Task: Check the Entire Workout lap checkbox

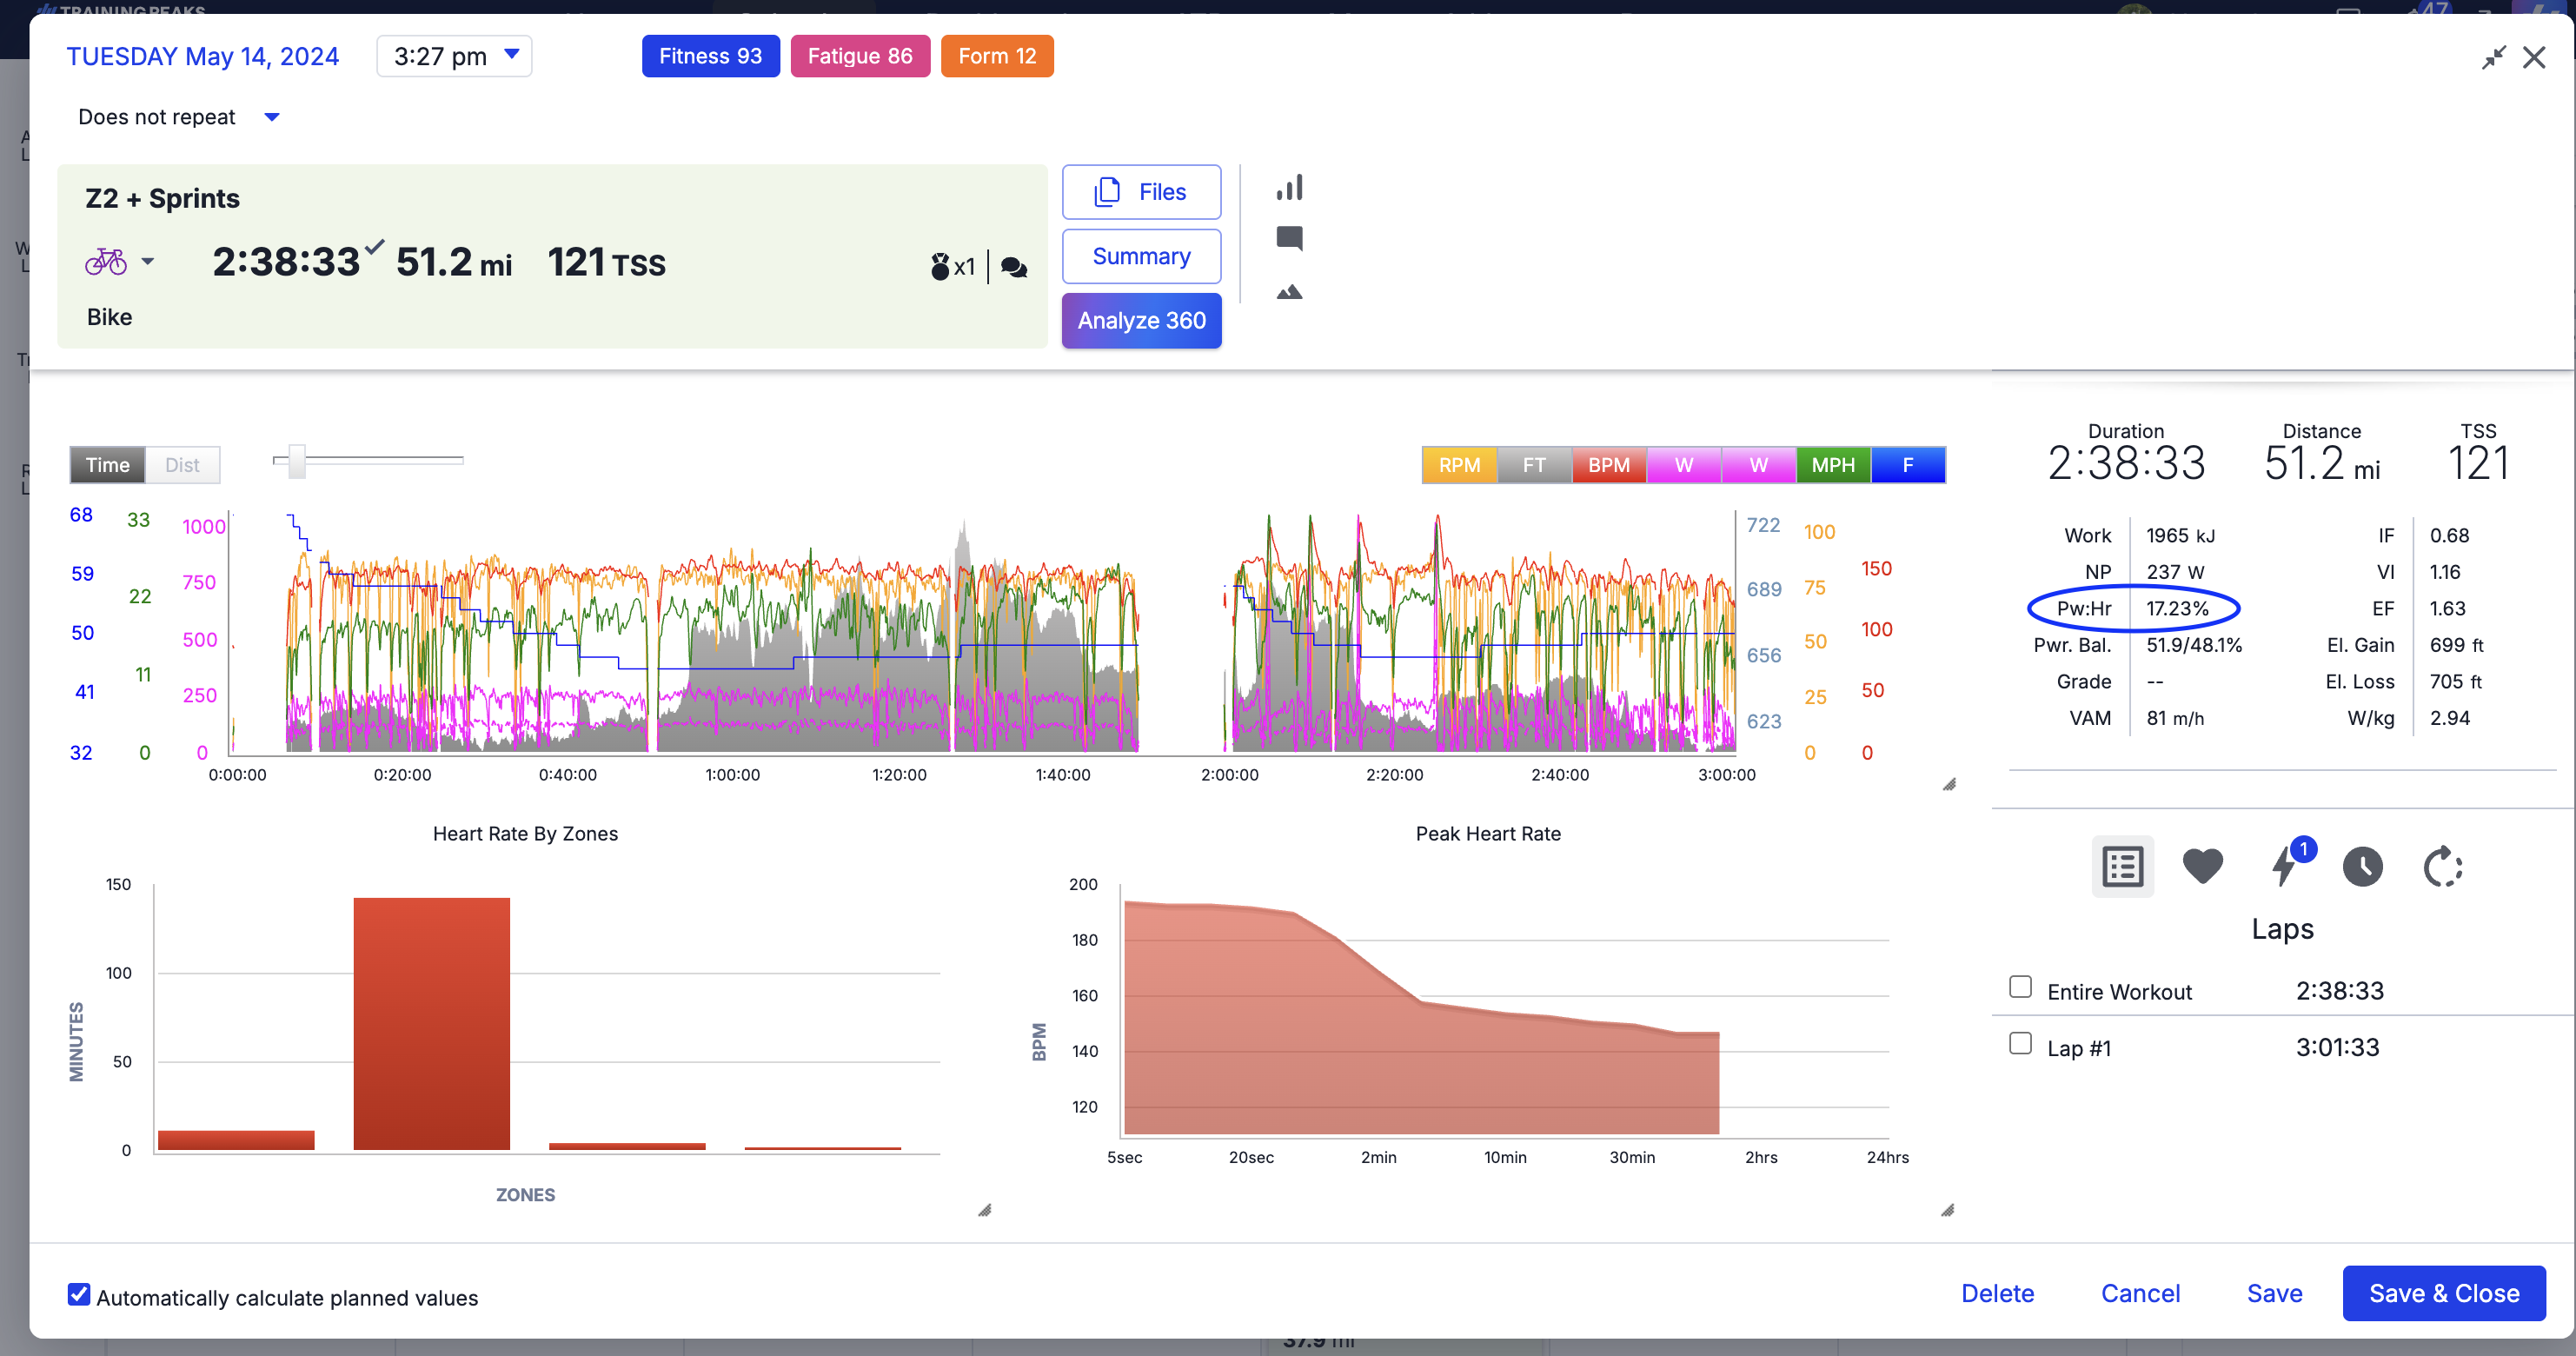Action: click(x=2020, y=987)
